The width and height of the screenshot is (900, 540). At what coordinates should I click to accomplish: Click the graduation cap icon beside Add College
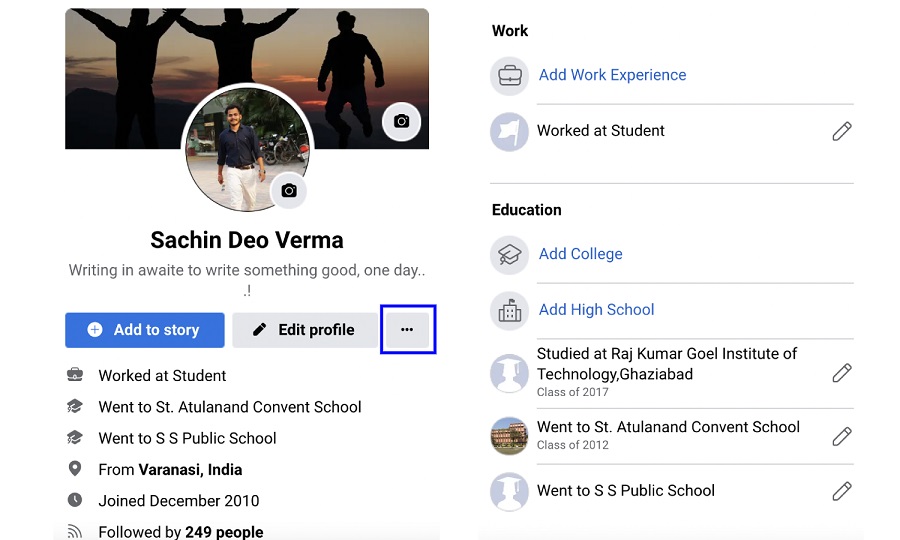point(509,255)
